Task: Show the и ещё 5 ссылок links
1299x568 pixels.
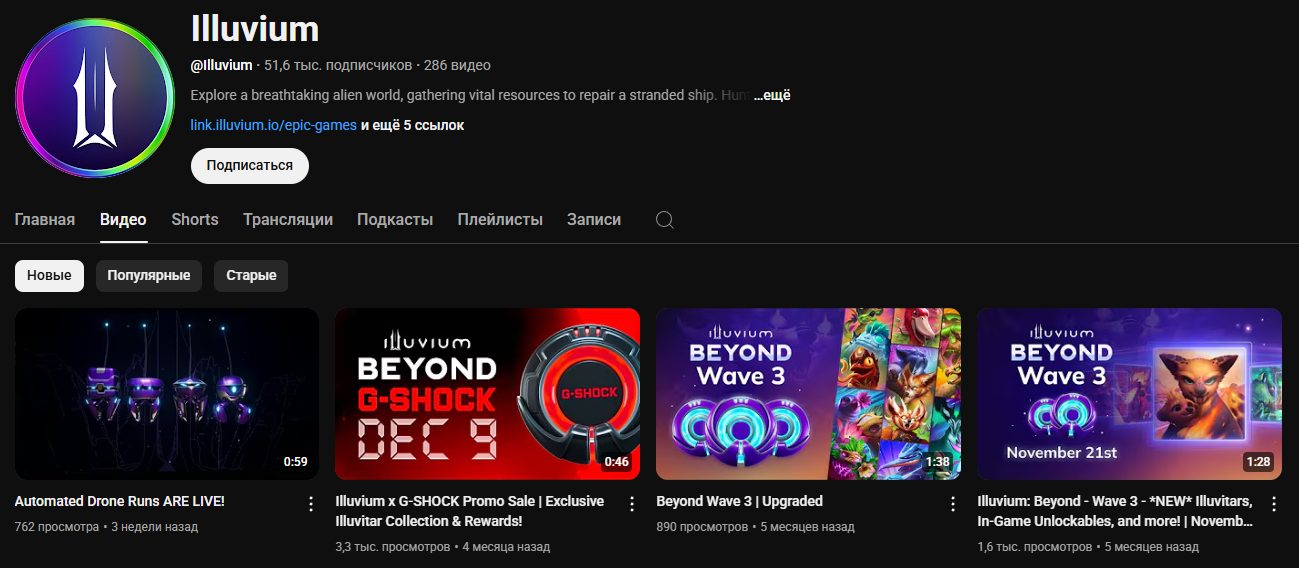Action: 412,125
